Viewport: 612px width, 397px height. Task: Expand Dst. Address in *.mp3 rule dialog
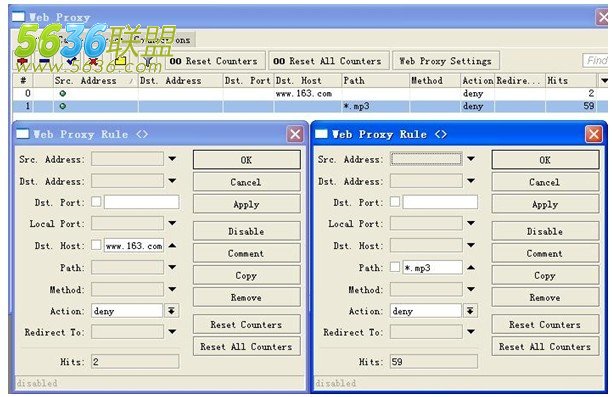pyautogui.click(x=471, y=181)
